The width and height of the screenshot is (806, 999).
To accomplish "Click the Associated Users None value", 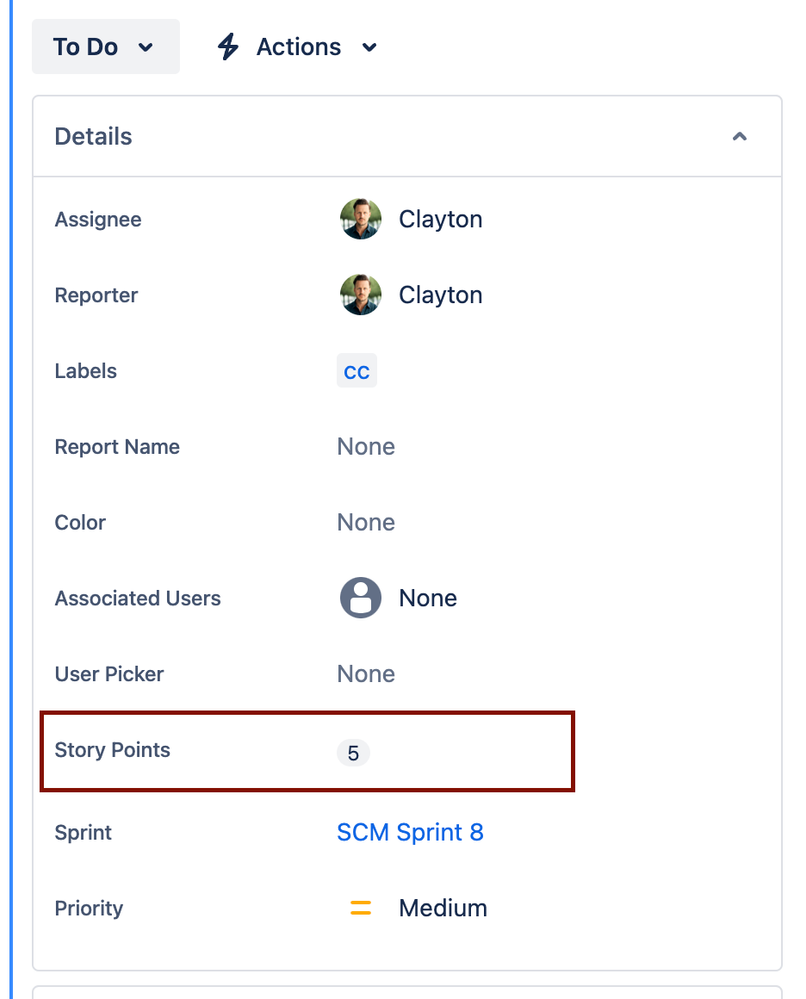I will point(428,598).
